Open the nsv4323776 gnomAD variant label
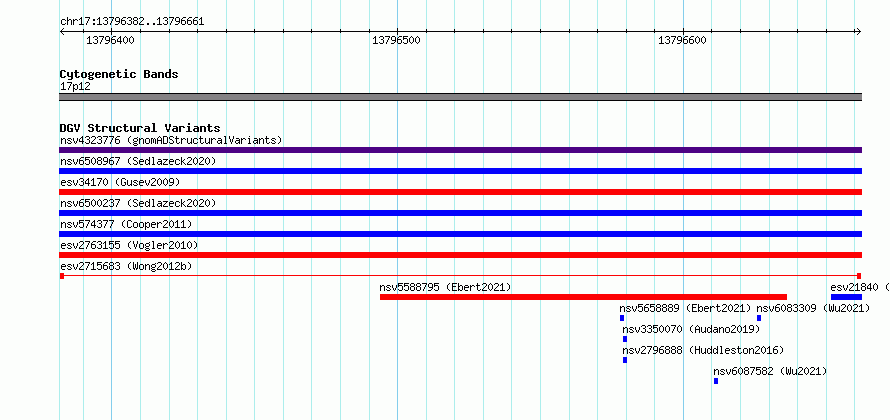 171,140
